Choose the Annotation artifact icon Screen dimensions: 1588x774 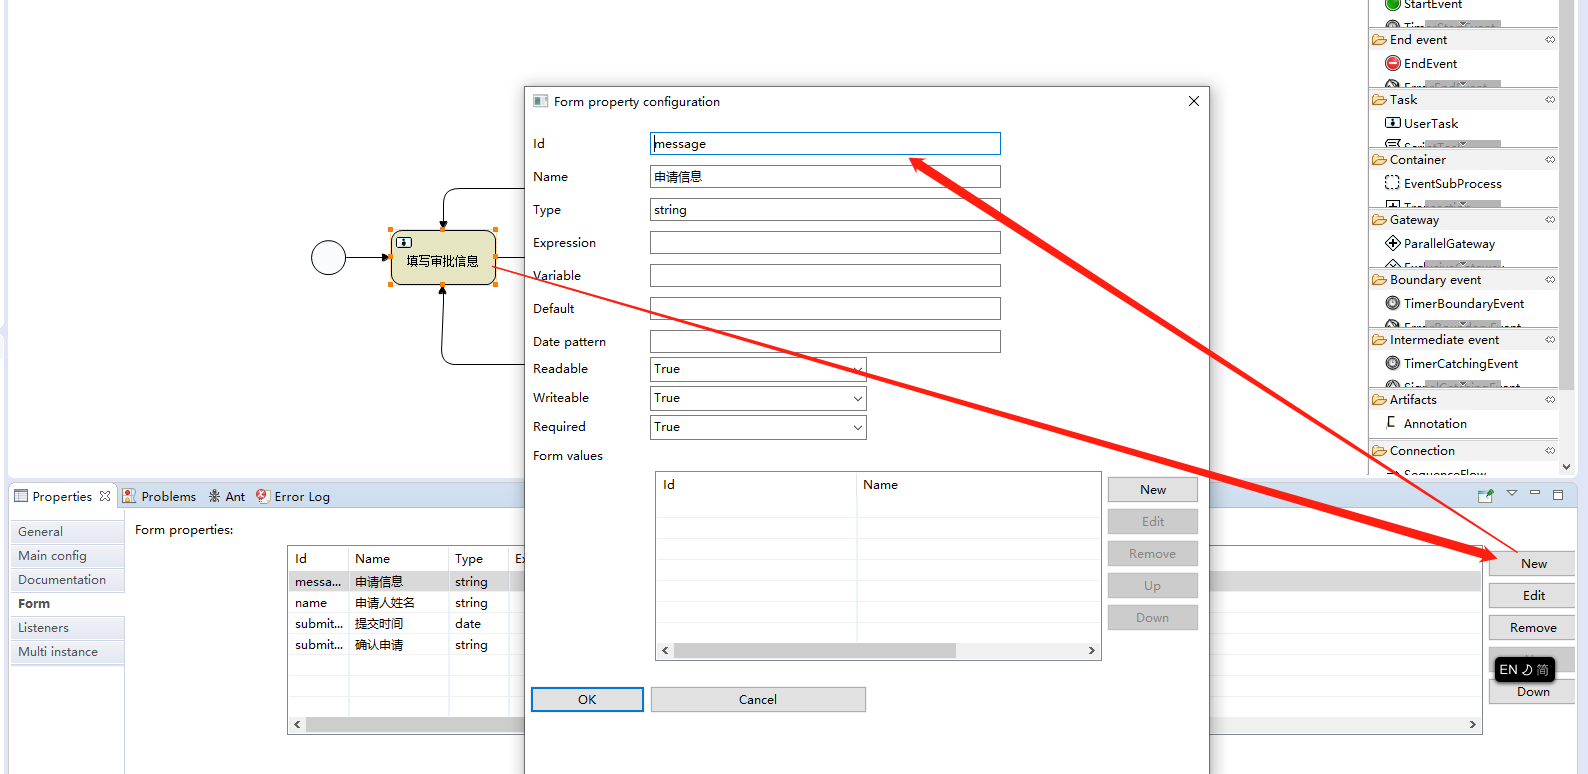[x=1392, y=423]
